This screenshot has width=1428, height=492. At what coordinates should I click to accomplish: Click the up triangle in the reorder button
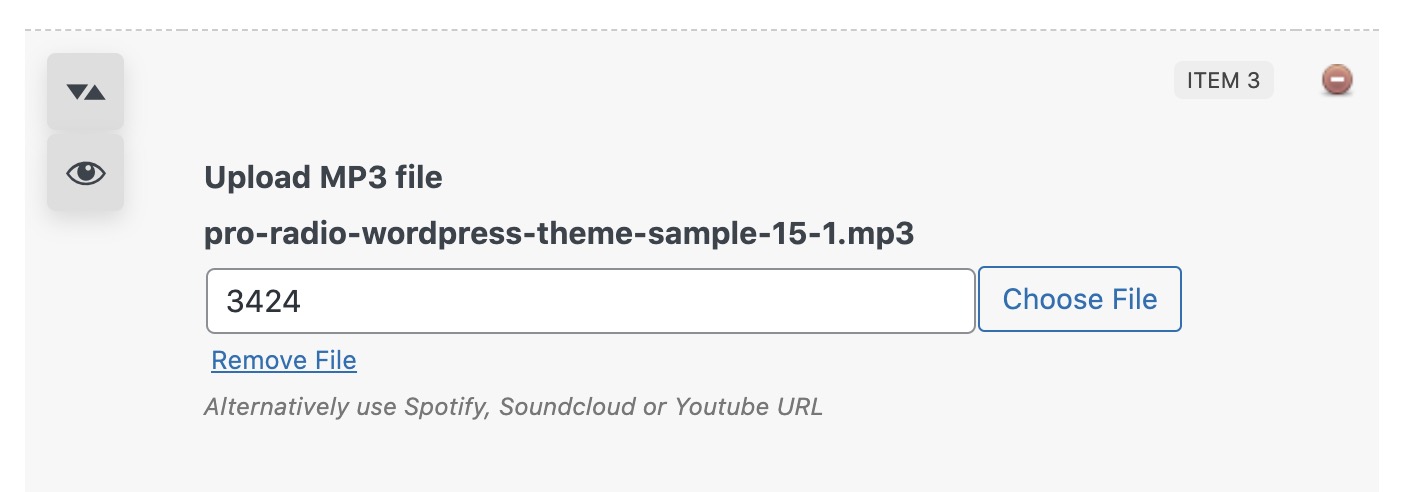(x=95, y=93)
